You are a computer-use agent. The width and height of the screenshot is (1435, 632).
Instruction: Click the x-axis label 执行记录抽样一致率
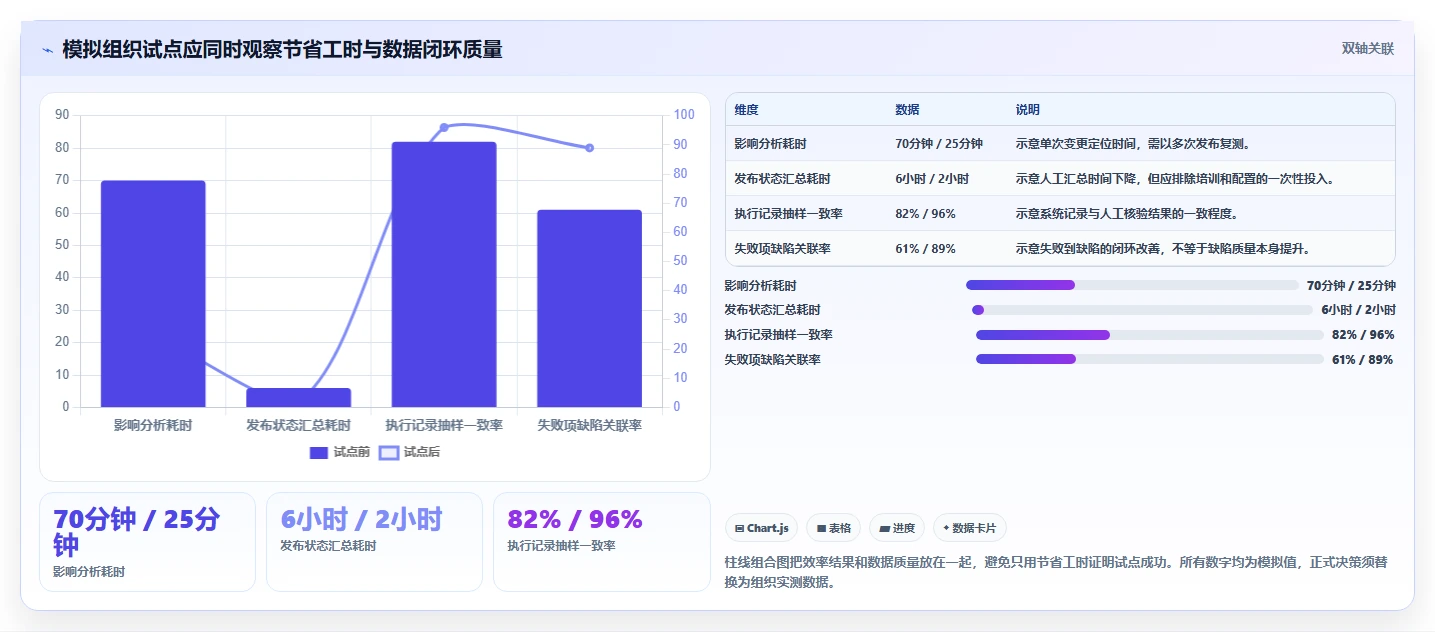pos(444,425)
